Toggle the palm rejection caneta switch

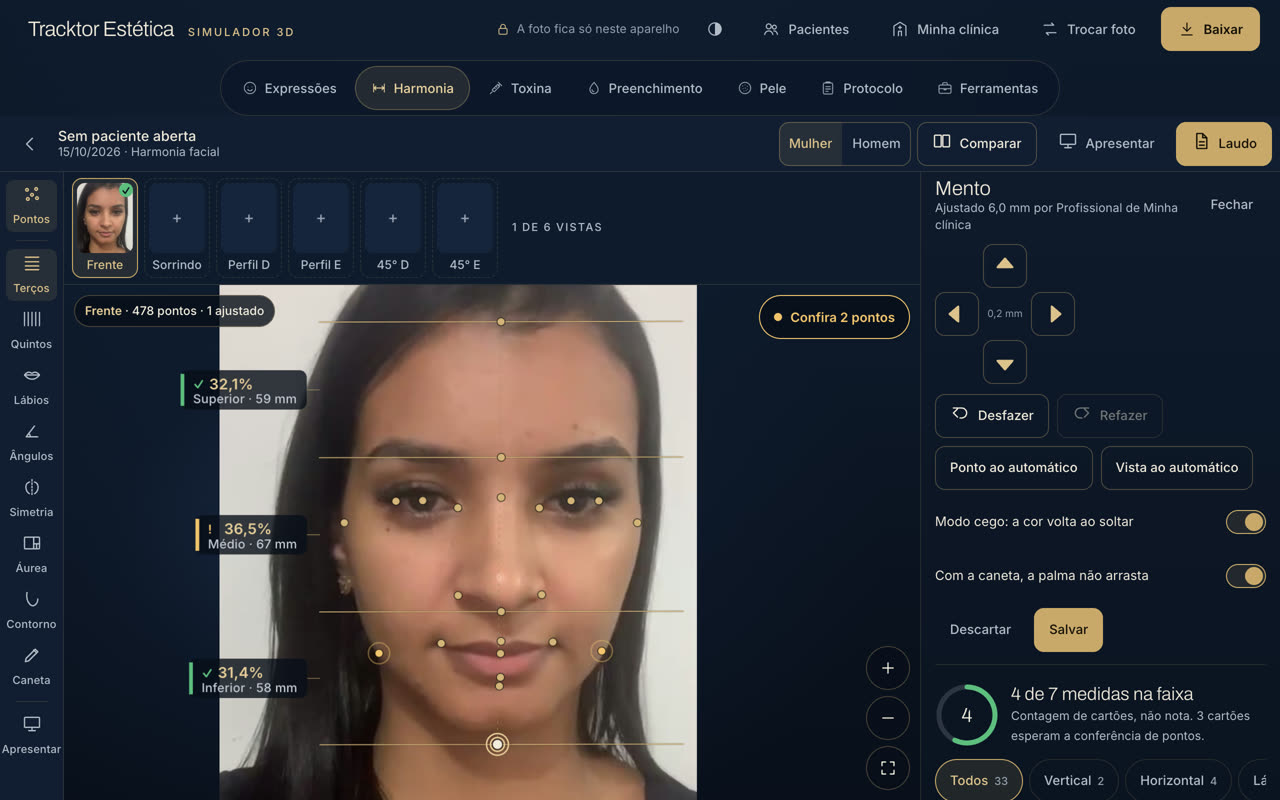[x=1246, y=576]
